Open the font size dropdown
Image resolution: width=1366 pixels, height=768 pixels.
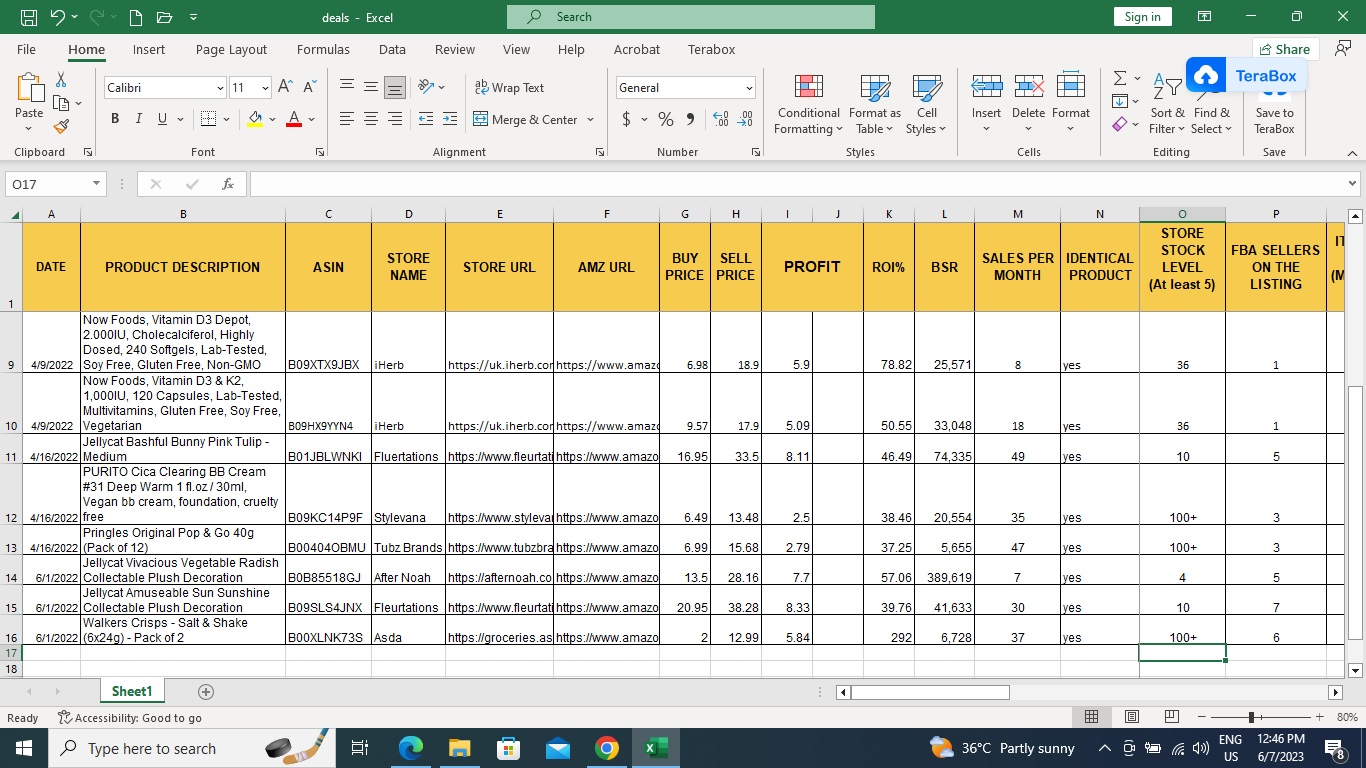coord(265,88)
